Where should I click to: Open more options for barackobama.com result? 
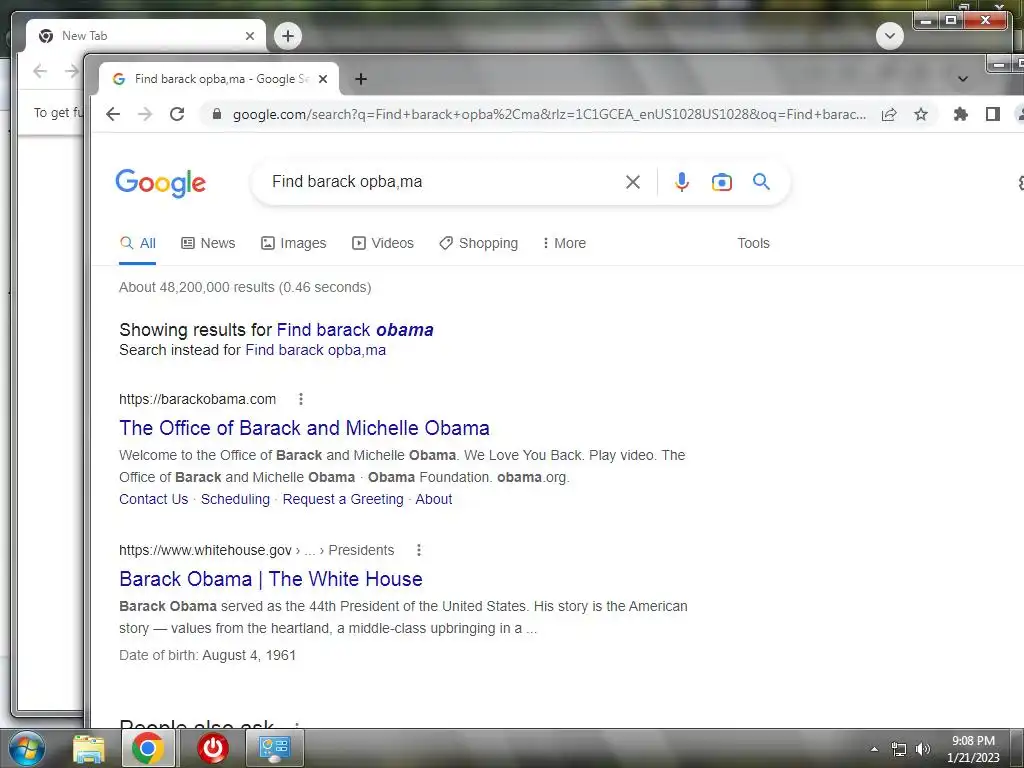click(300, 399)
